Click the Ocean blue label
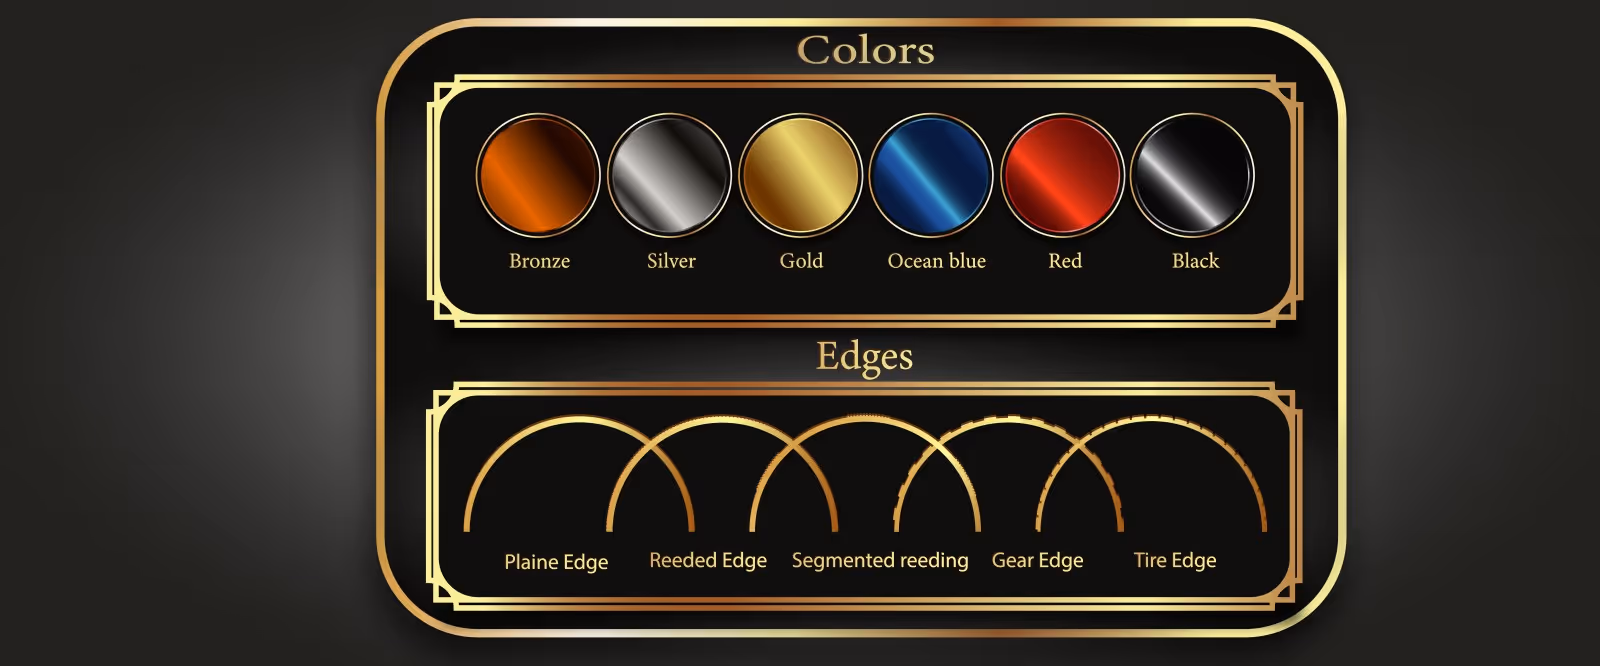 pos(937,261)
